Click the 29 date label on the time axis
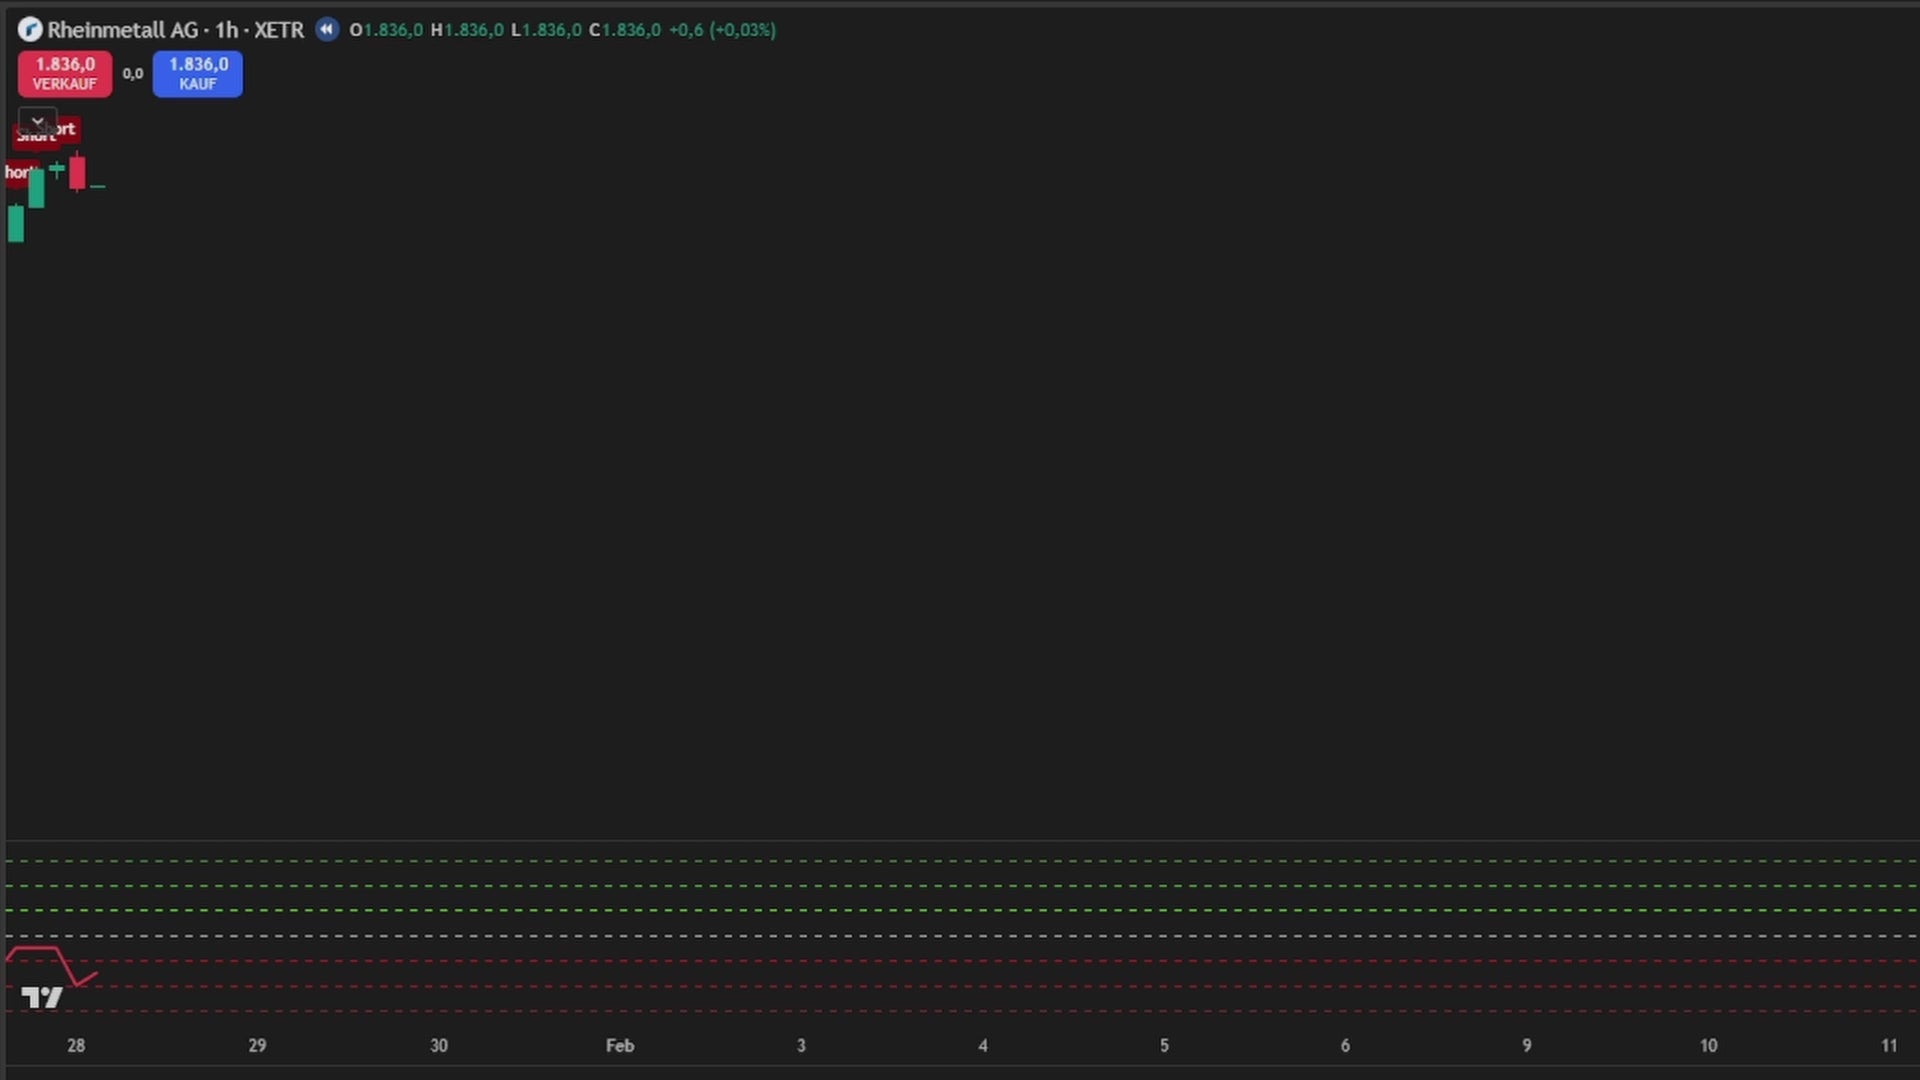1920x1080 pixels. click(257, 1045)
